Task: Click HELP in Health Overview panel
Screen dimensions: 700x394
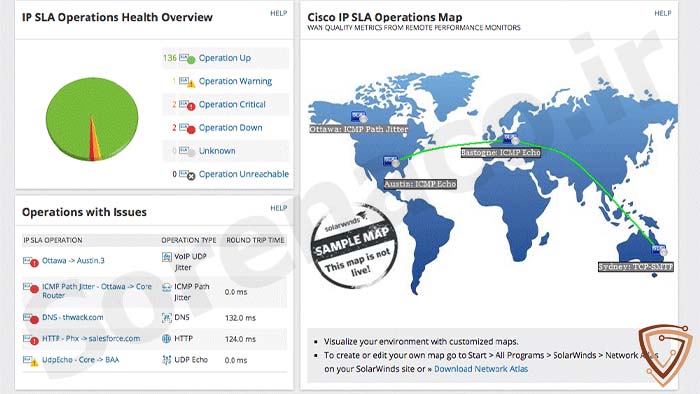Action: [279, 13]
